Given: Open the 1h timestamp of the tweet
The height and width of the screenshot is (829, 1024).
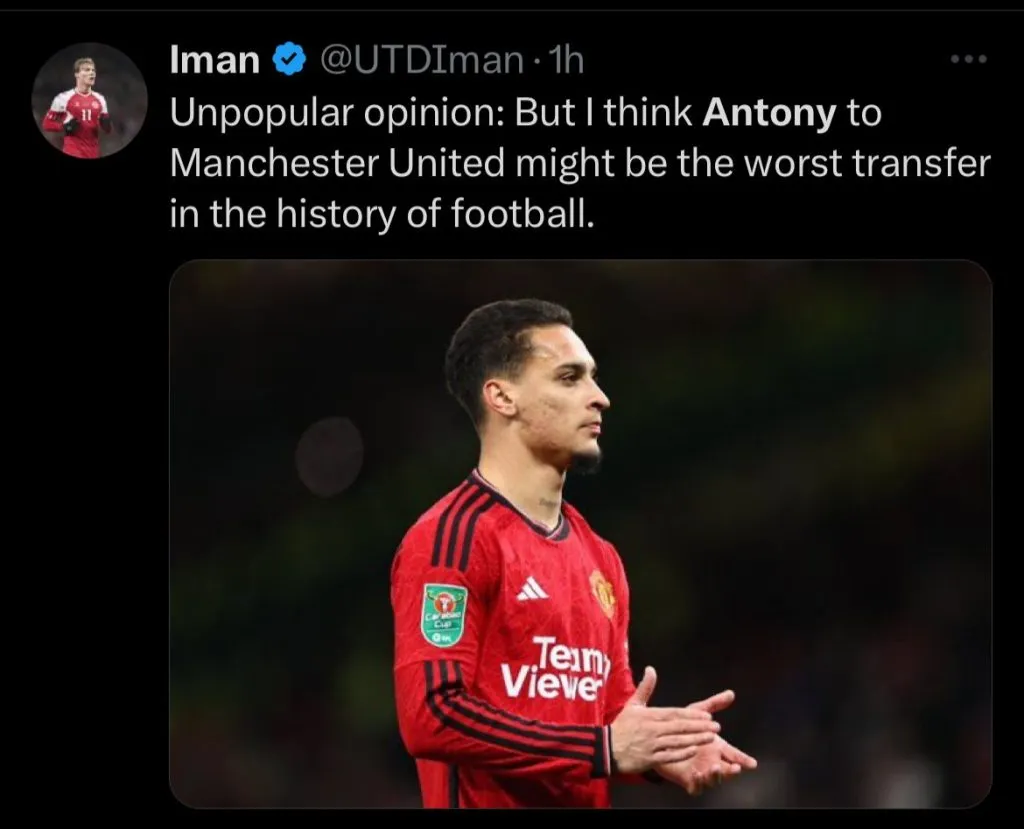Looking at the screenshot, I should [564, 60].
